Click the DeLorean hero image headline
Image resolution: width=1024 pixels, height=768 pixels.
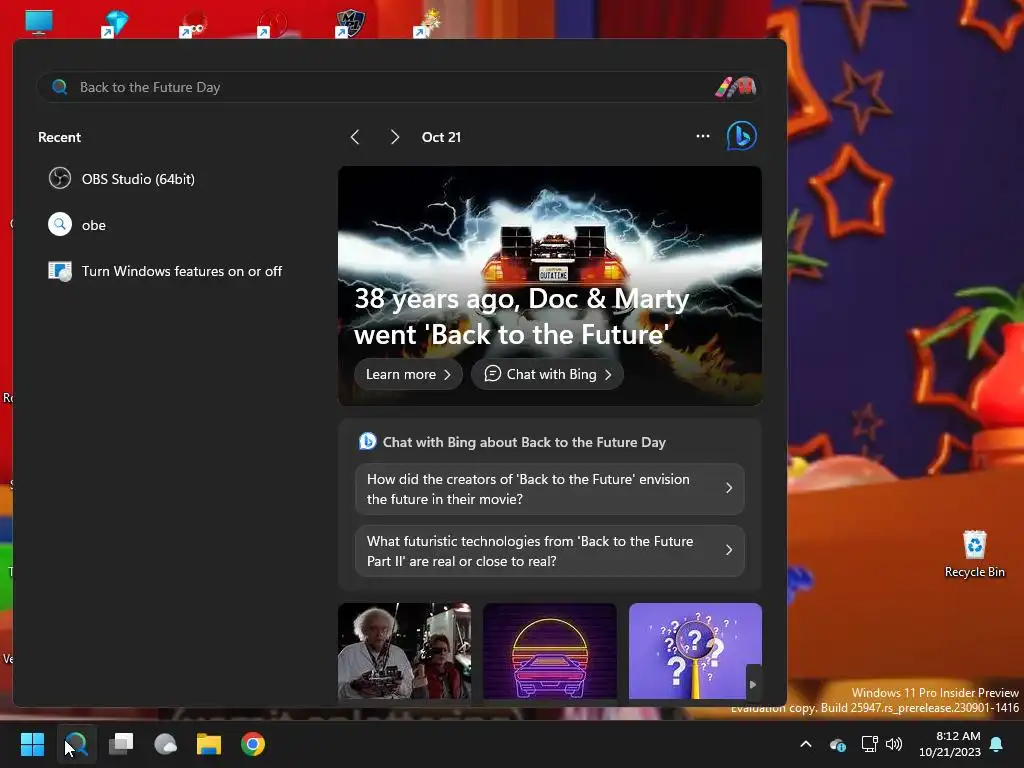[521, 317]
